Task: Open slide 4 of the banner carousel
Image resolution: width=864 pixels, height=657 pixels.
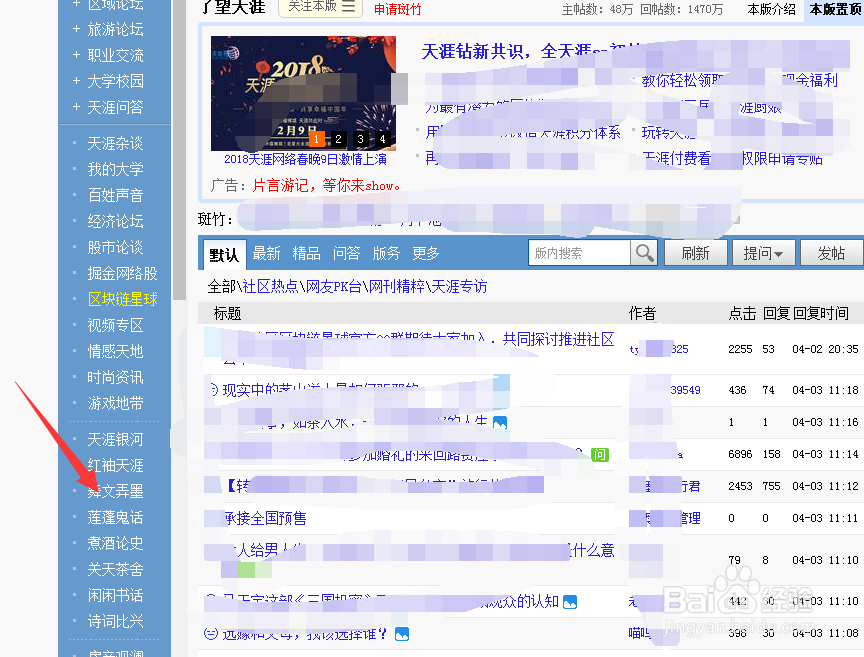Action: coord(382,139)
